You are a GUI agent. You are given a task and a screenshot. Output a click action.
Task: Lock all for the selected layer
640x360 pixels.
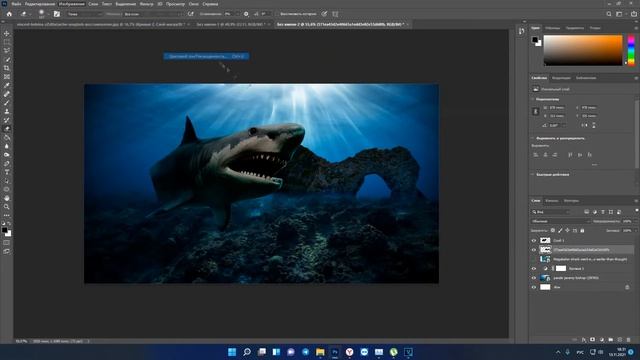pos(582,231)
